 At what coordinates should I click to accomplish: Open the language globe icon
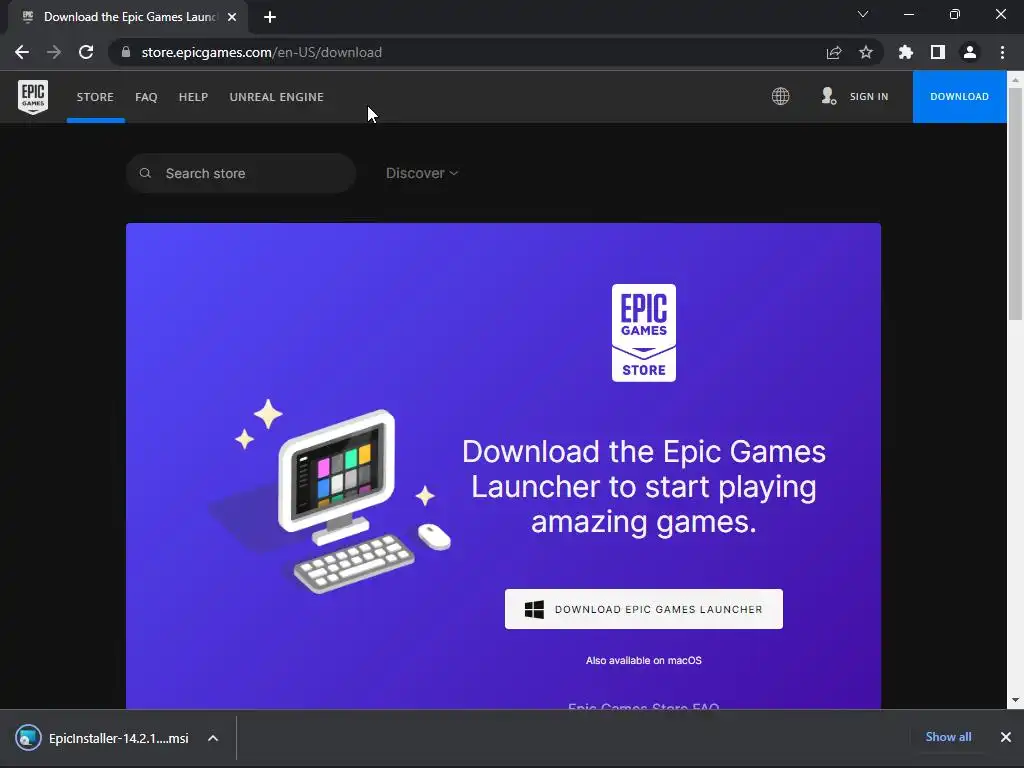tap(780, 96)
